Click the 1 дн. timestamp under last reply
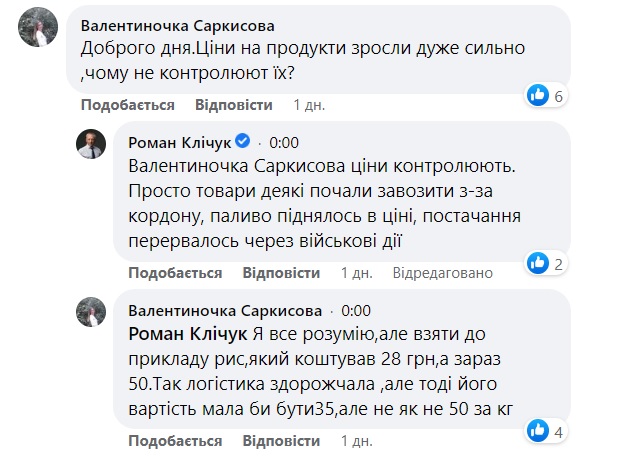 pyautogui.click(x=358, y=441)
